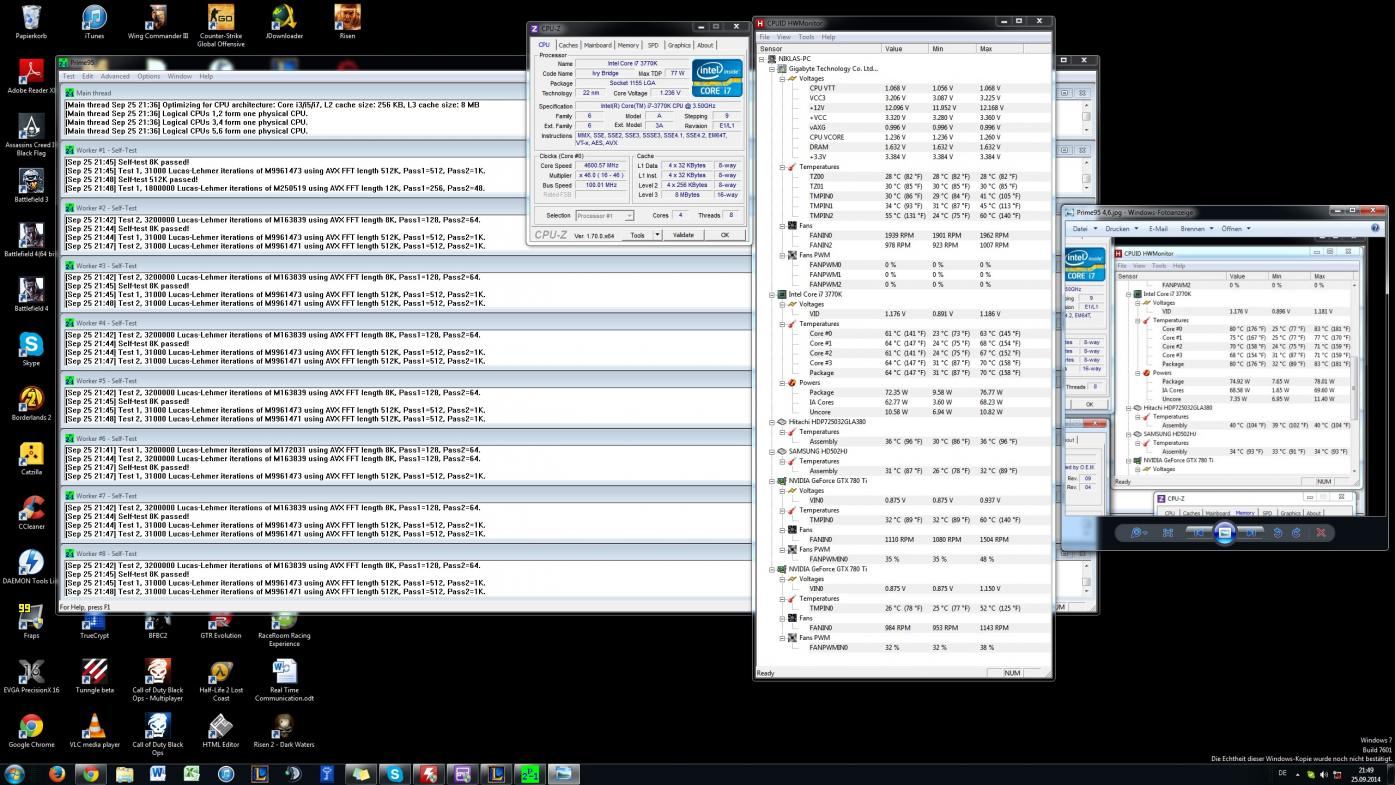
Task: Rotate image clockwise in Fotoanzeige
Action: [x=1297, y=533]
